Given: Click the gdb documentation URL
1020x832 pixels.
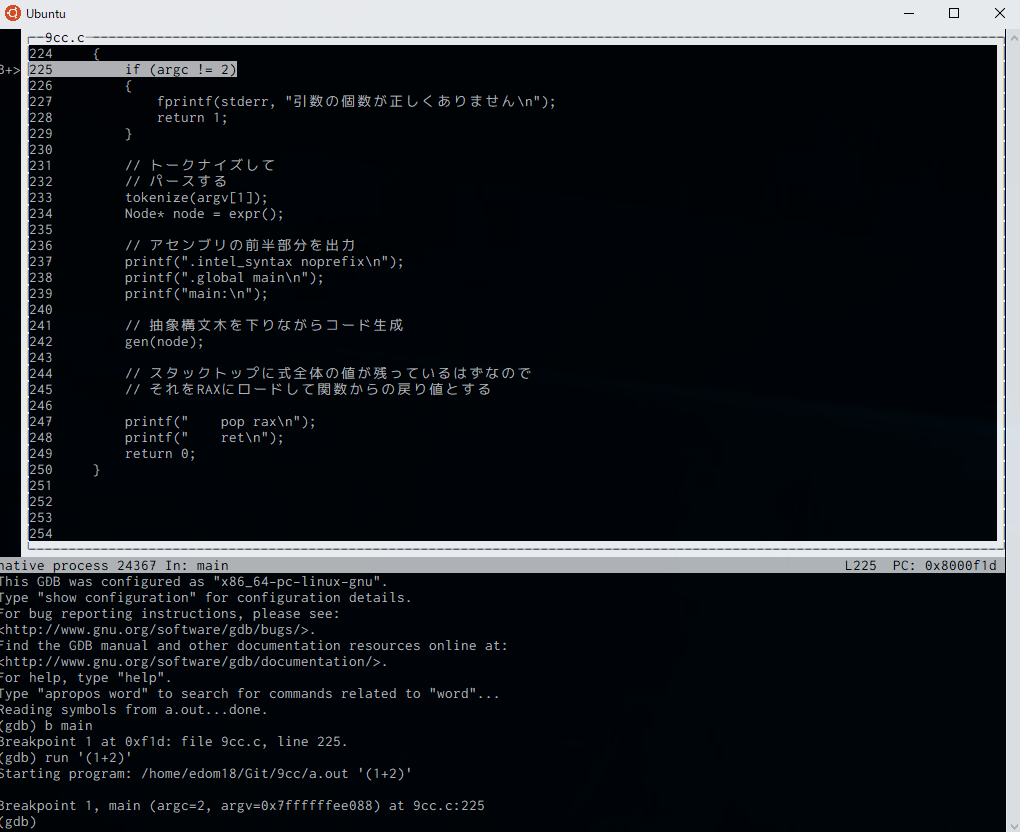Looking at the screenshot, I should pyautogui.click(x=194, y=662).
